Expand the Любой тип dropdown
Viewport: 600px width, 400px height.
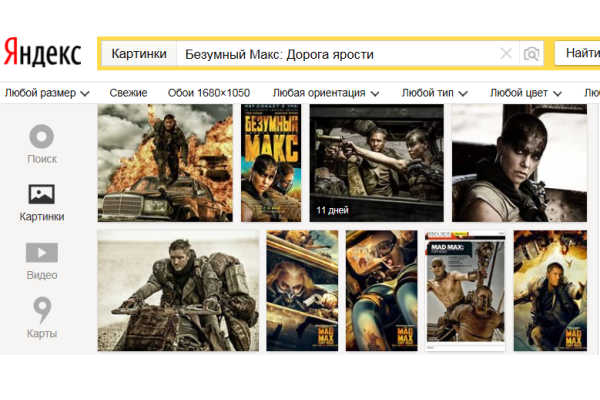pyautogui.click(x=434, y=93)
